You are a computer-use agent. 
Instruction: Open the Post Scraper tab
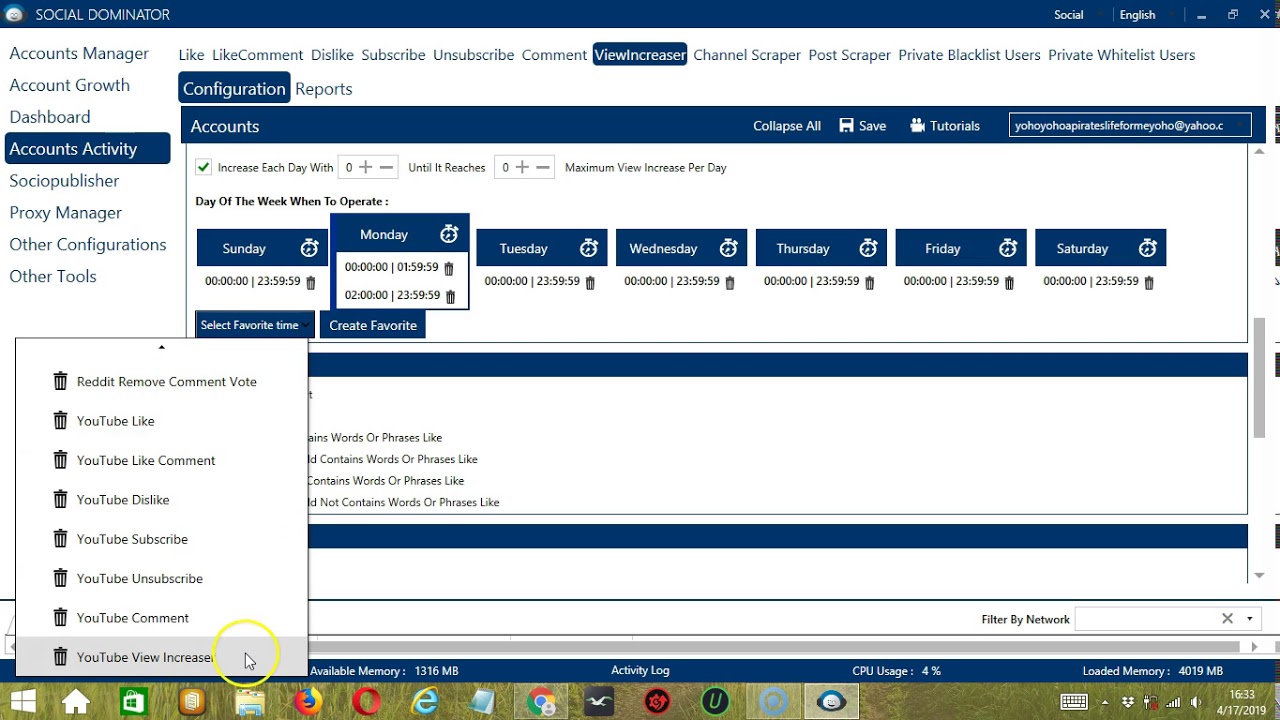pos(849,55)
